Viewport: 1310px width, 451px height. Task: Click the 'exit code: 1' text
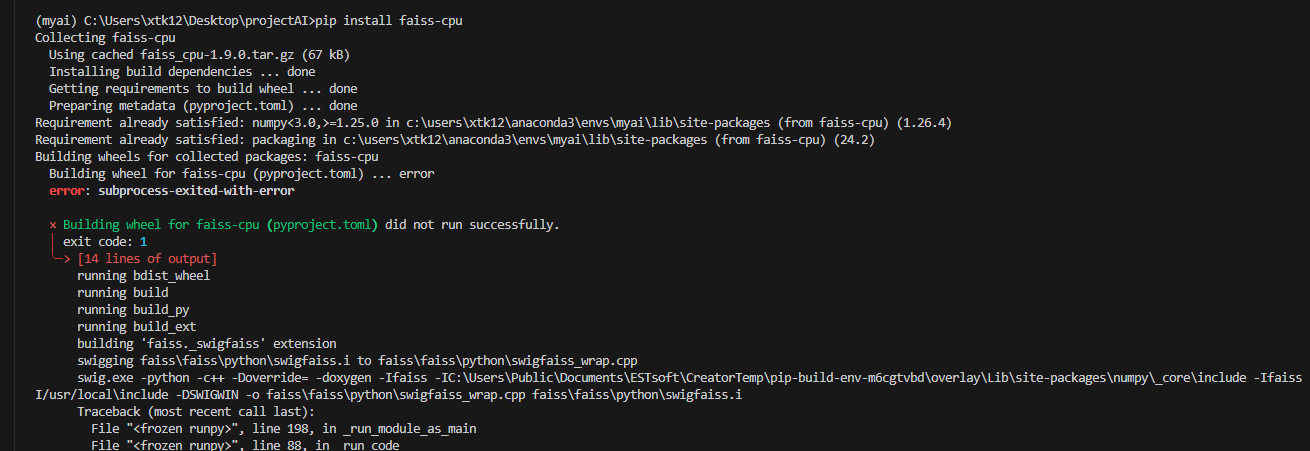pos(105,241)
